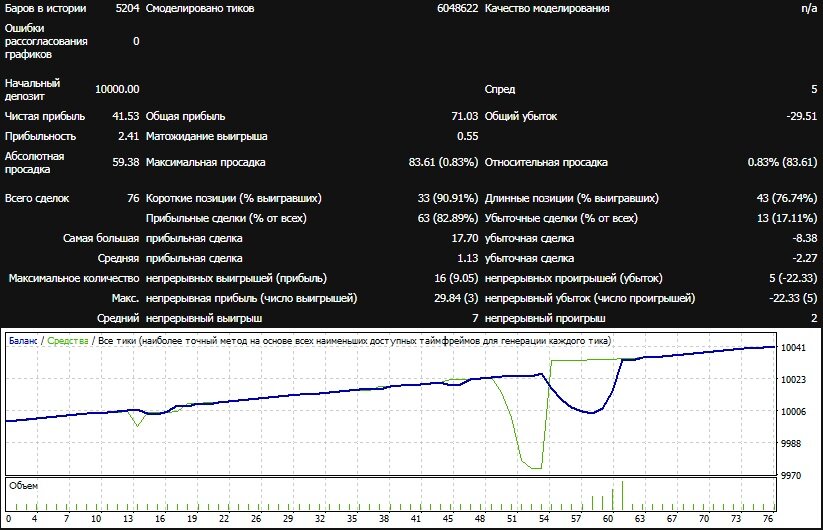Select loss trades value 13 (17.11%)

pos(787,218)
